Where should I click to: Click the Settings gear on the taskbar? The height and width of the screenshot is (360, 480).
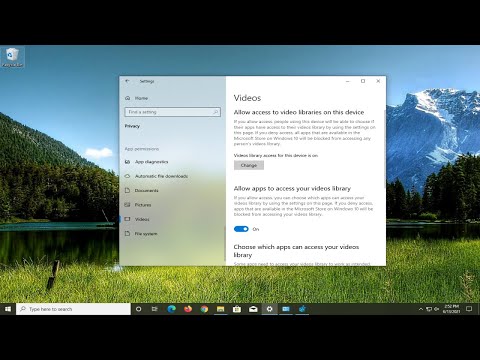click(x=269, y=309)
